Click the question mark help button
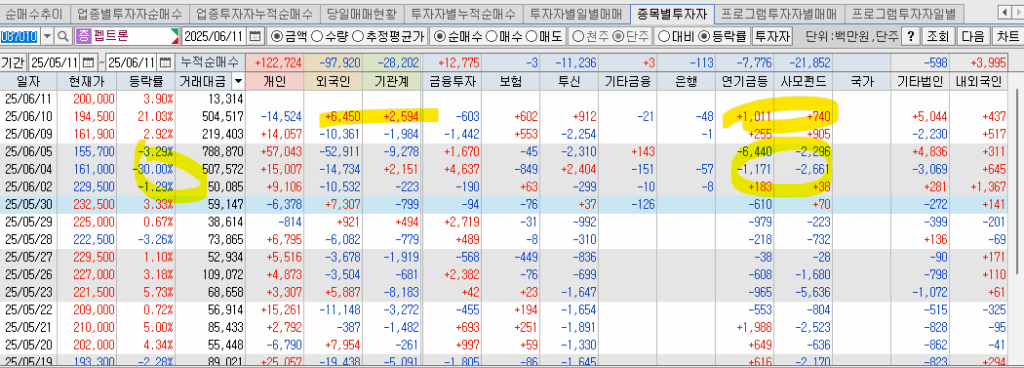Viewport: 1024px width, 368px height. [x=910, y=36]
